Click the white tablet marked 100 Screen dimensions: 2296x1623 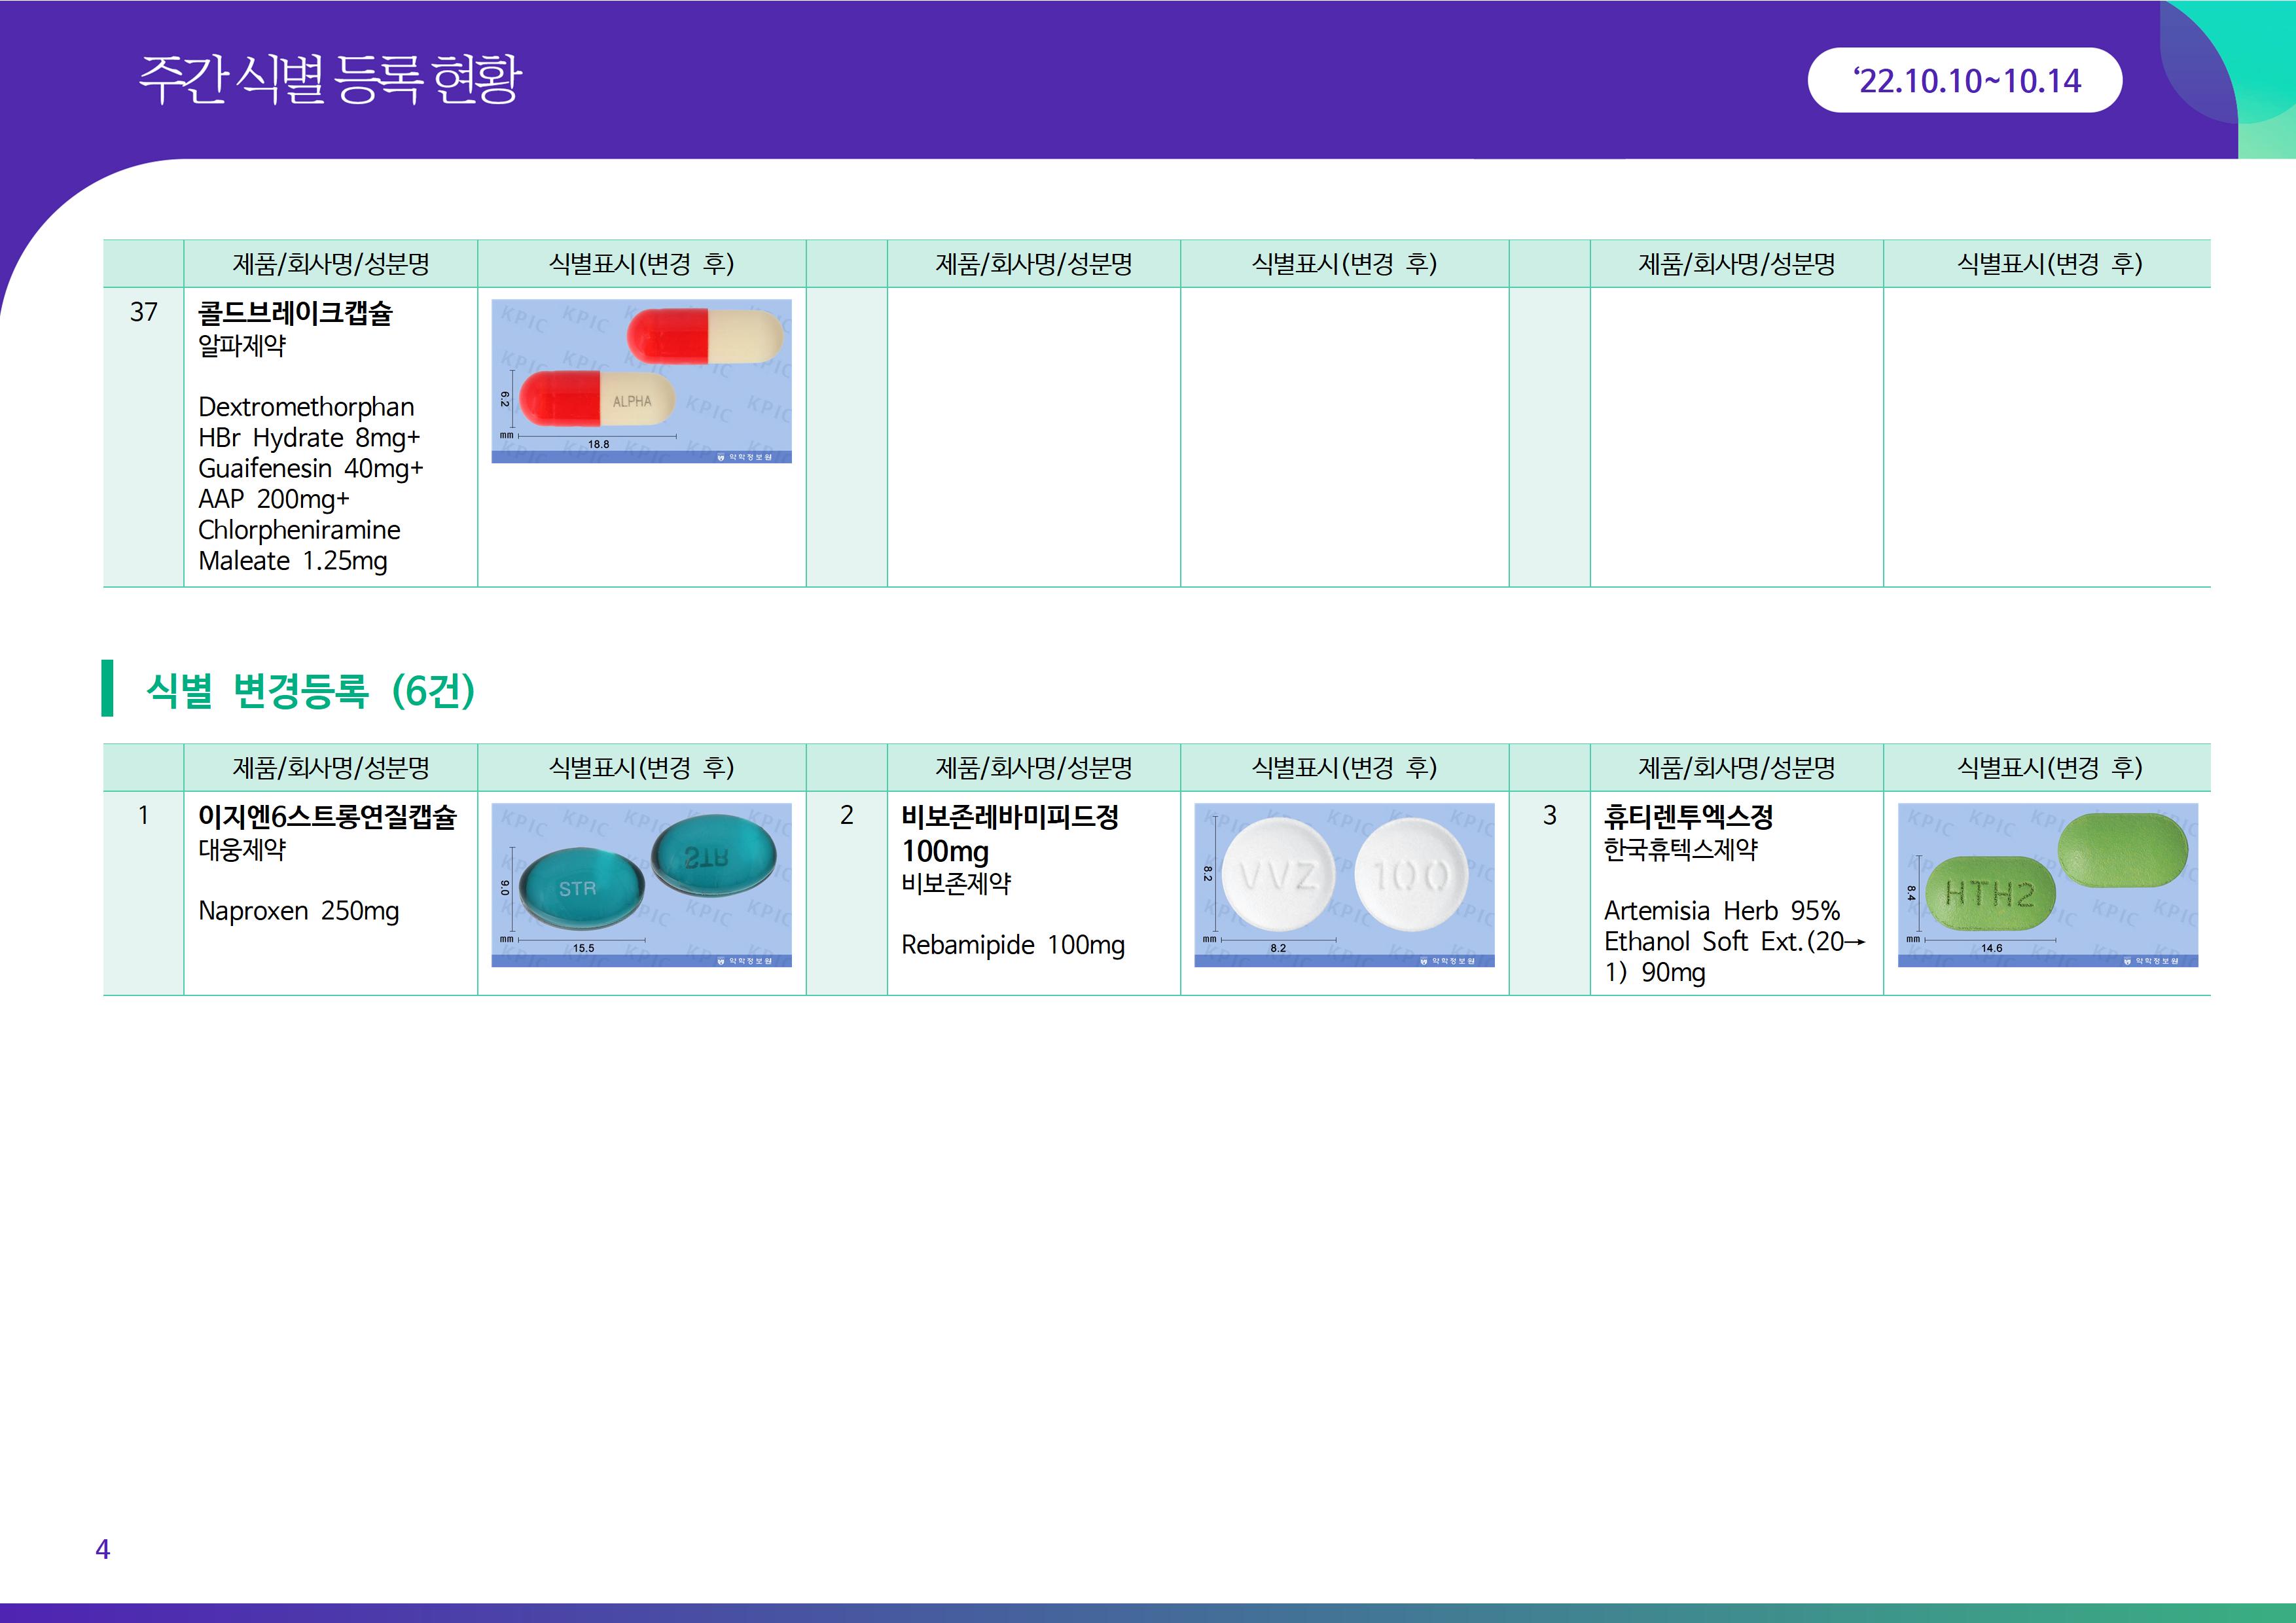pos(1410,876)
